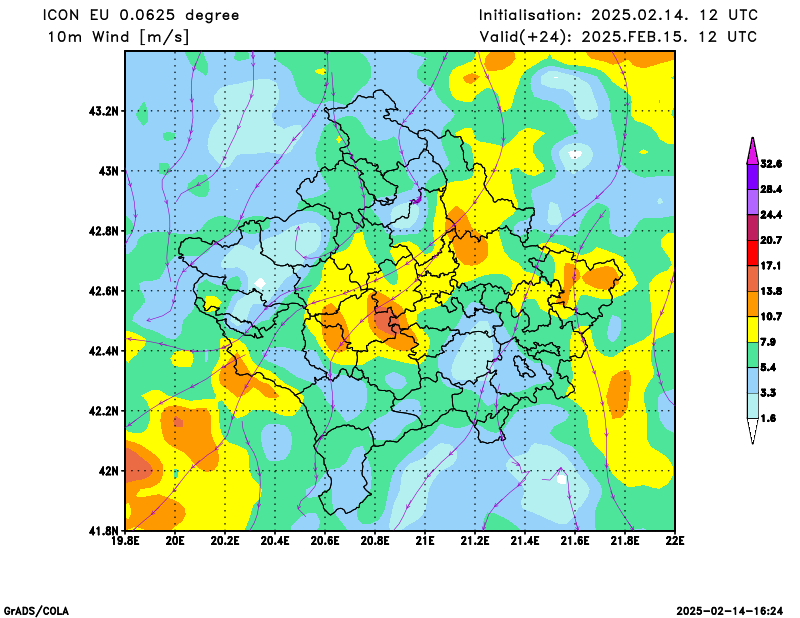Screen dimensions: 800x618
Task: Click the 21.8E longitude label
Action: [x=625, y=541]
